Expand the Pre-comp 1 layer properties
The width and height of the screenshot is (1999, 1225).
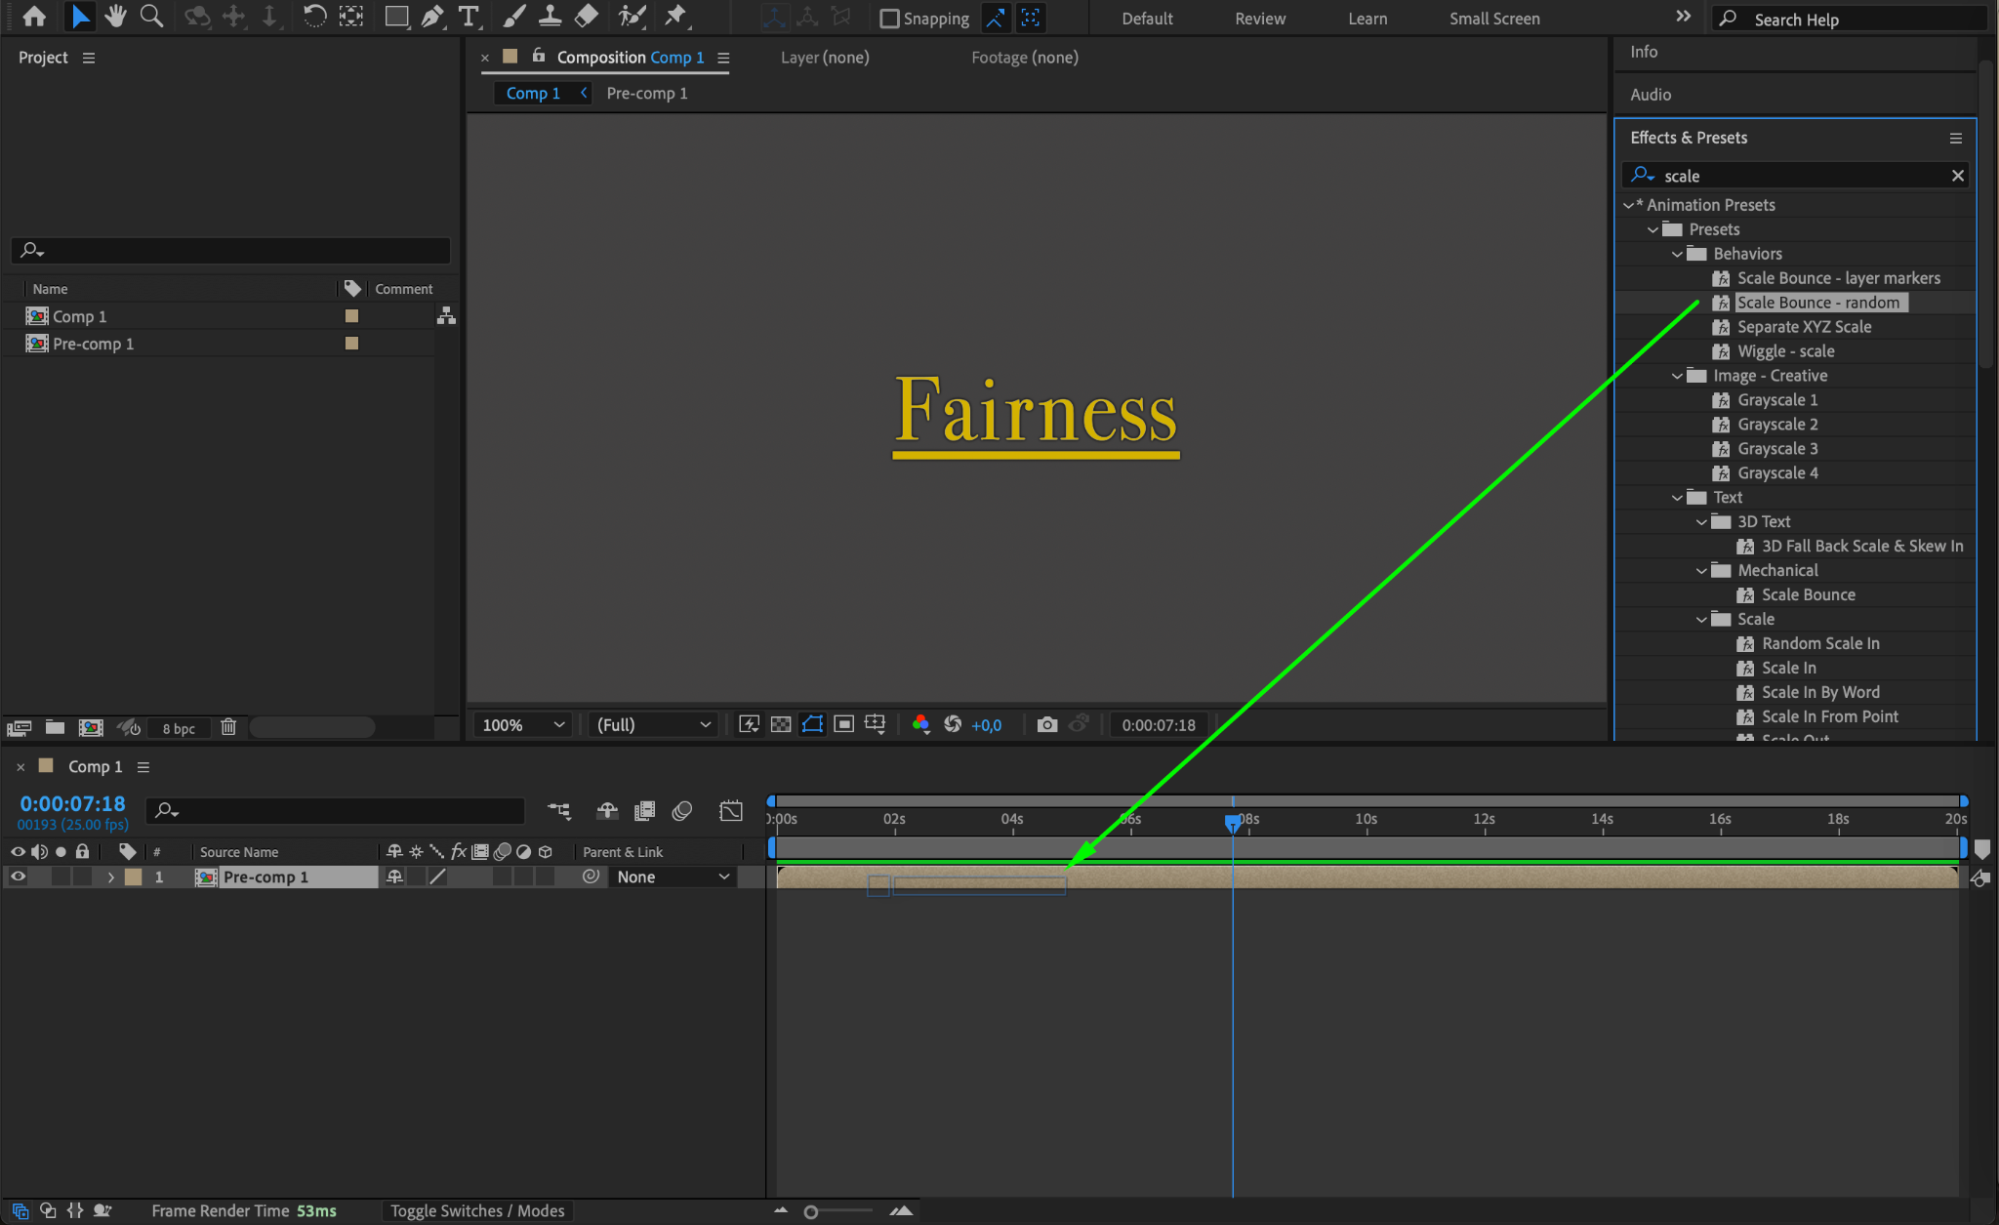click(x=110, y=876)
